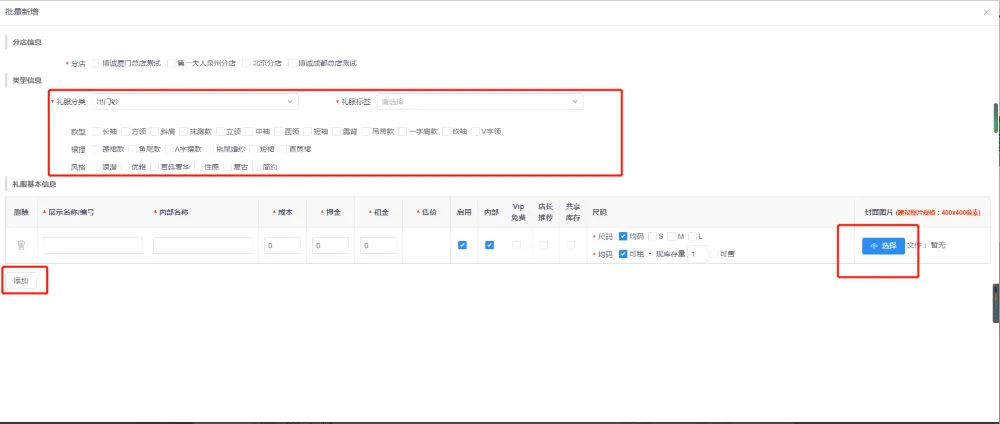Click the 选择 cover image upload button

(883, 245)
